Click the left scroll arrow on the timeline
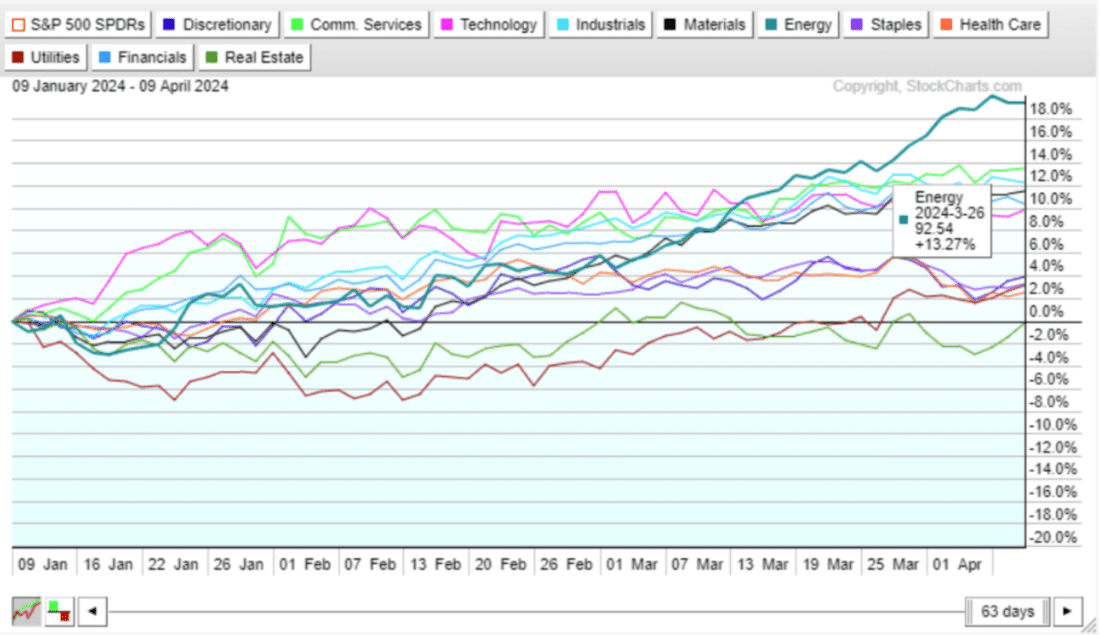 point(92,609)
